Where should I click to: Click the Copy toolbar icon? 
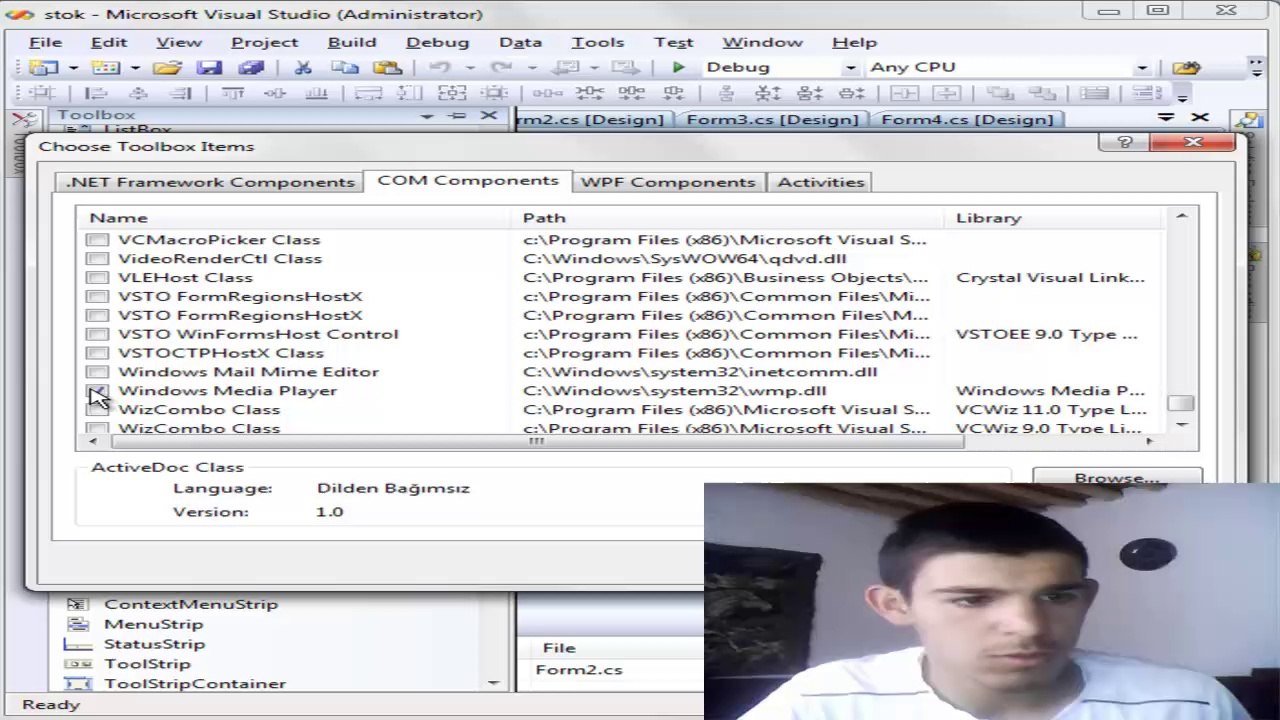(345, 67)
